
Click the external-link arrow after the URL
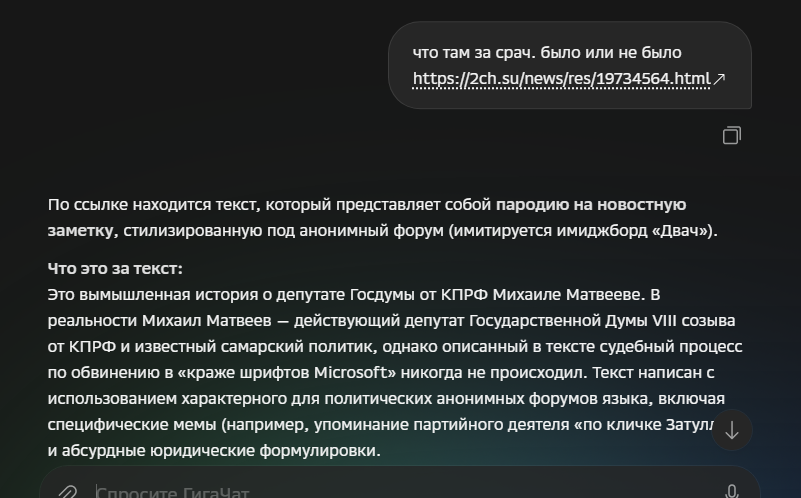(x=719, y=79)
